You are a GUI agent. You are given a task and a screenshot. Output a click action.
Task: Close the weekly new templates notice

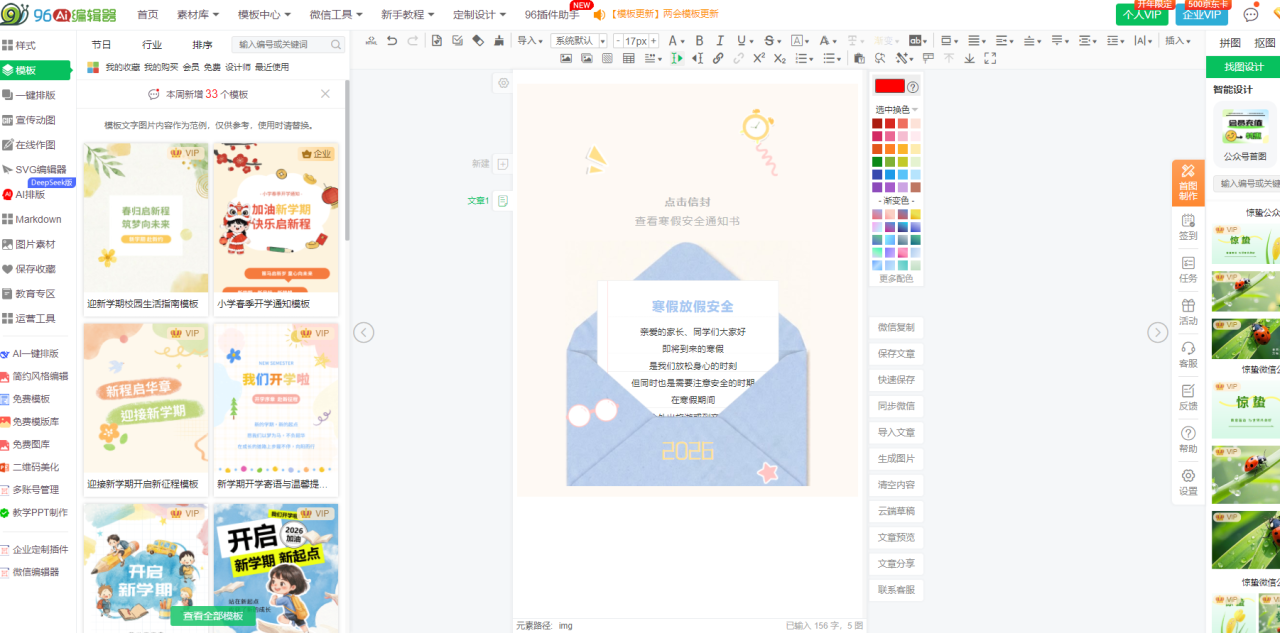pyautogui.click(x=325, y=94)
